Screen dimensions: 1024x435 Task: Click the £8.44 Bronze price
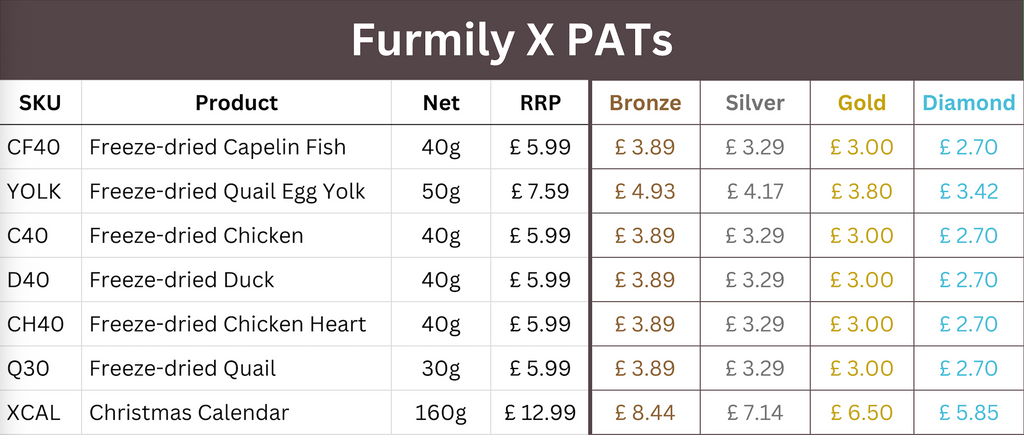[645, 412]
